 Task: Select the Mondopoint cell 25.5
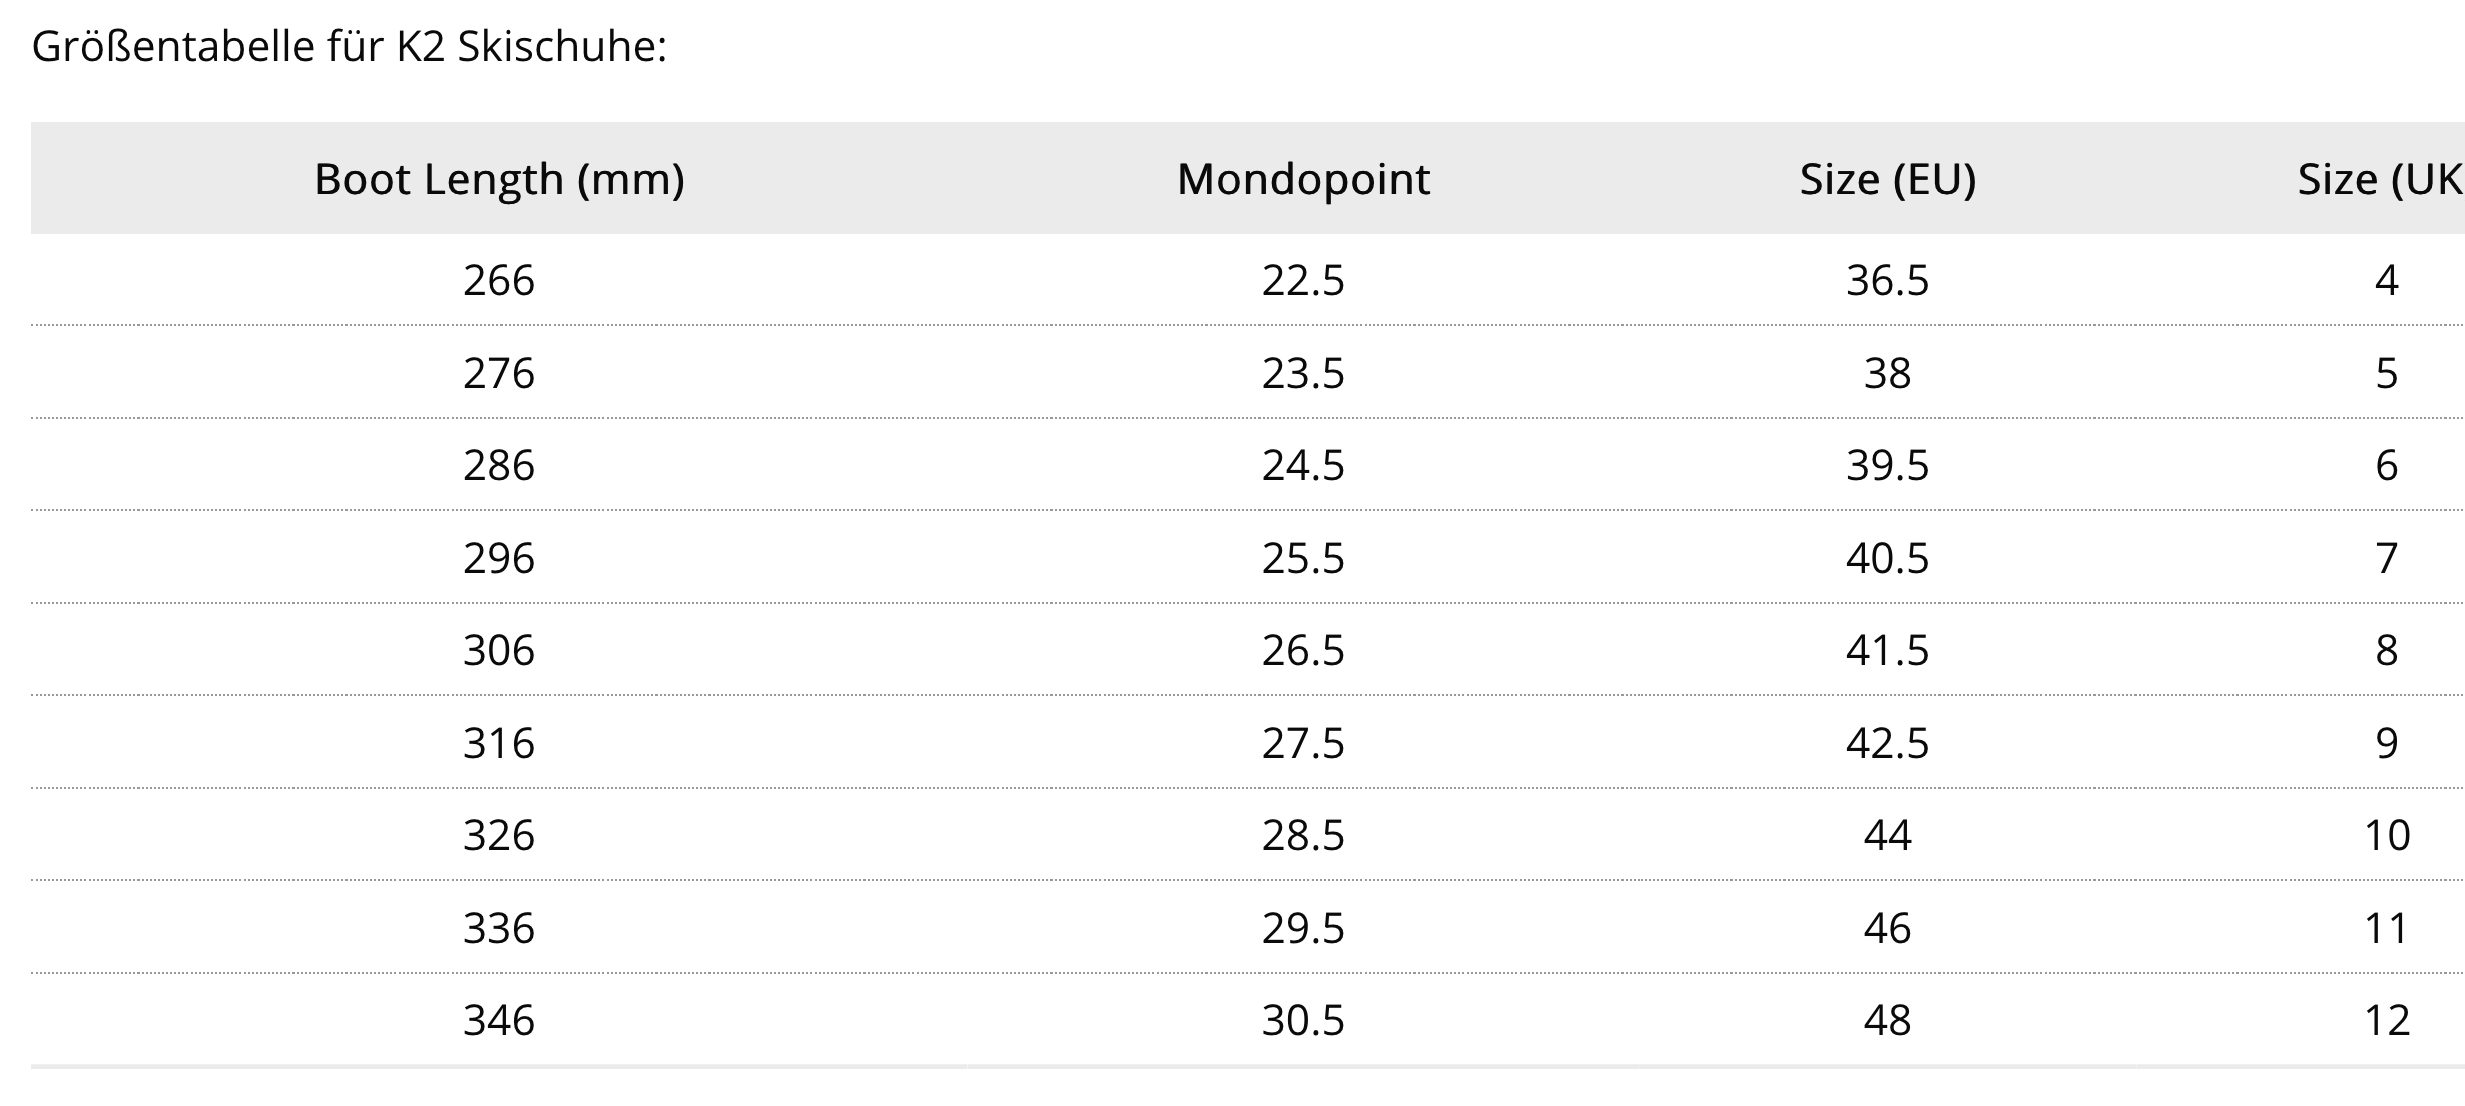[x=1303, y=557]
